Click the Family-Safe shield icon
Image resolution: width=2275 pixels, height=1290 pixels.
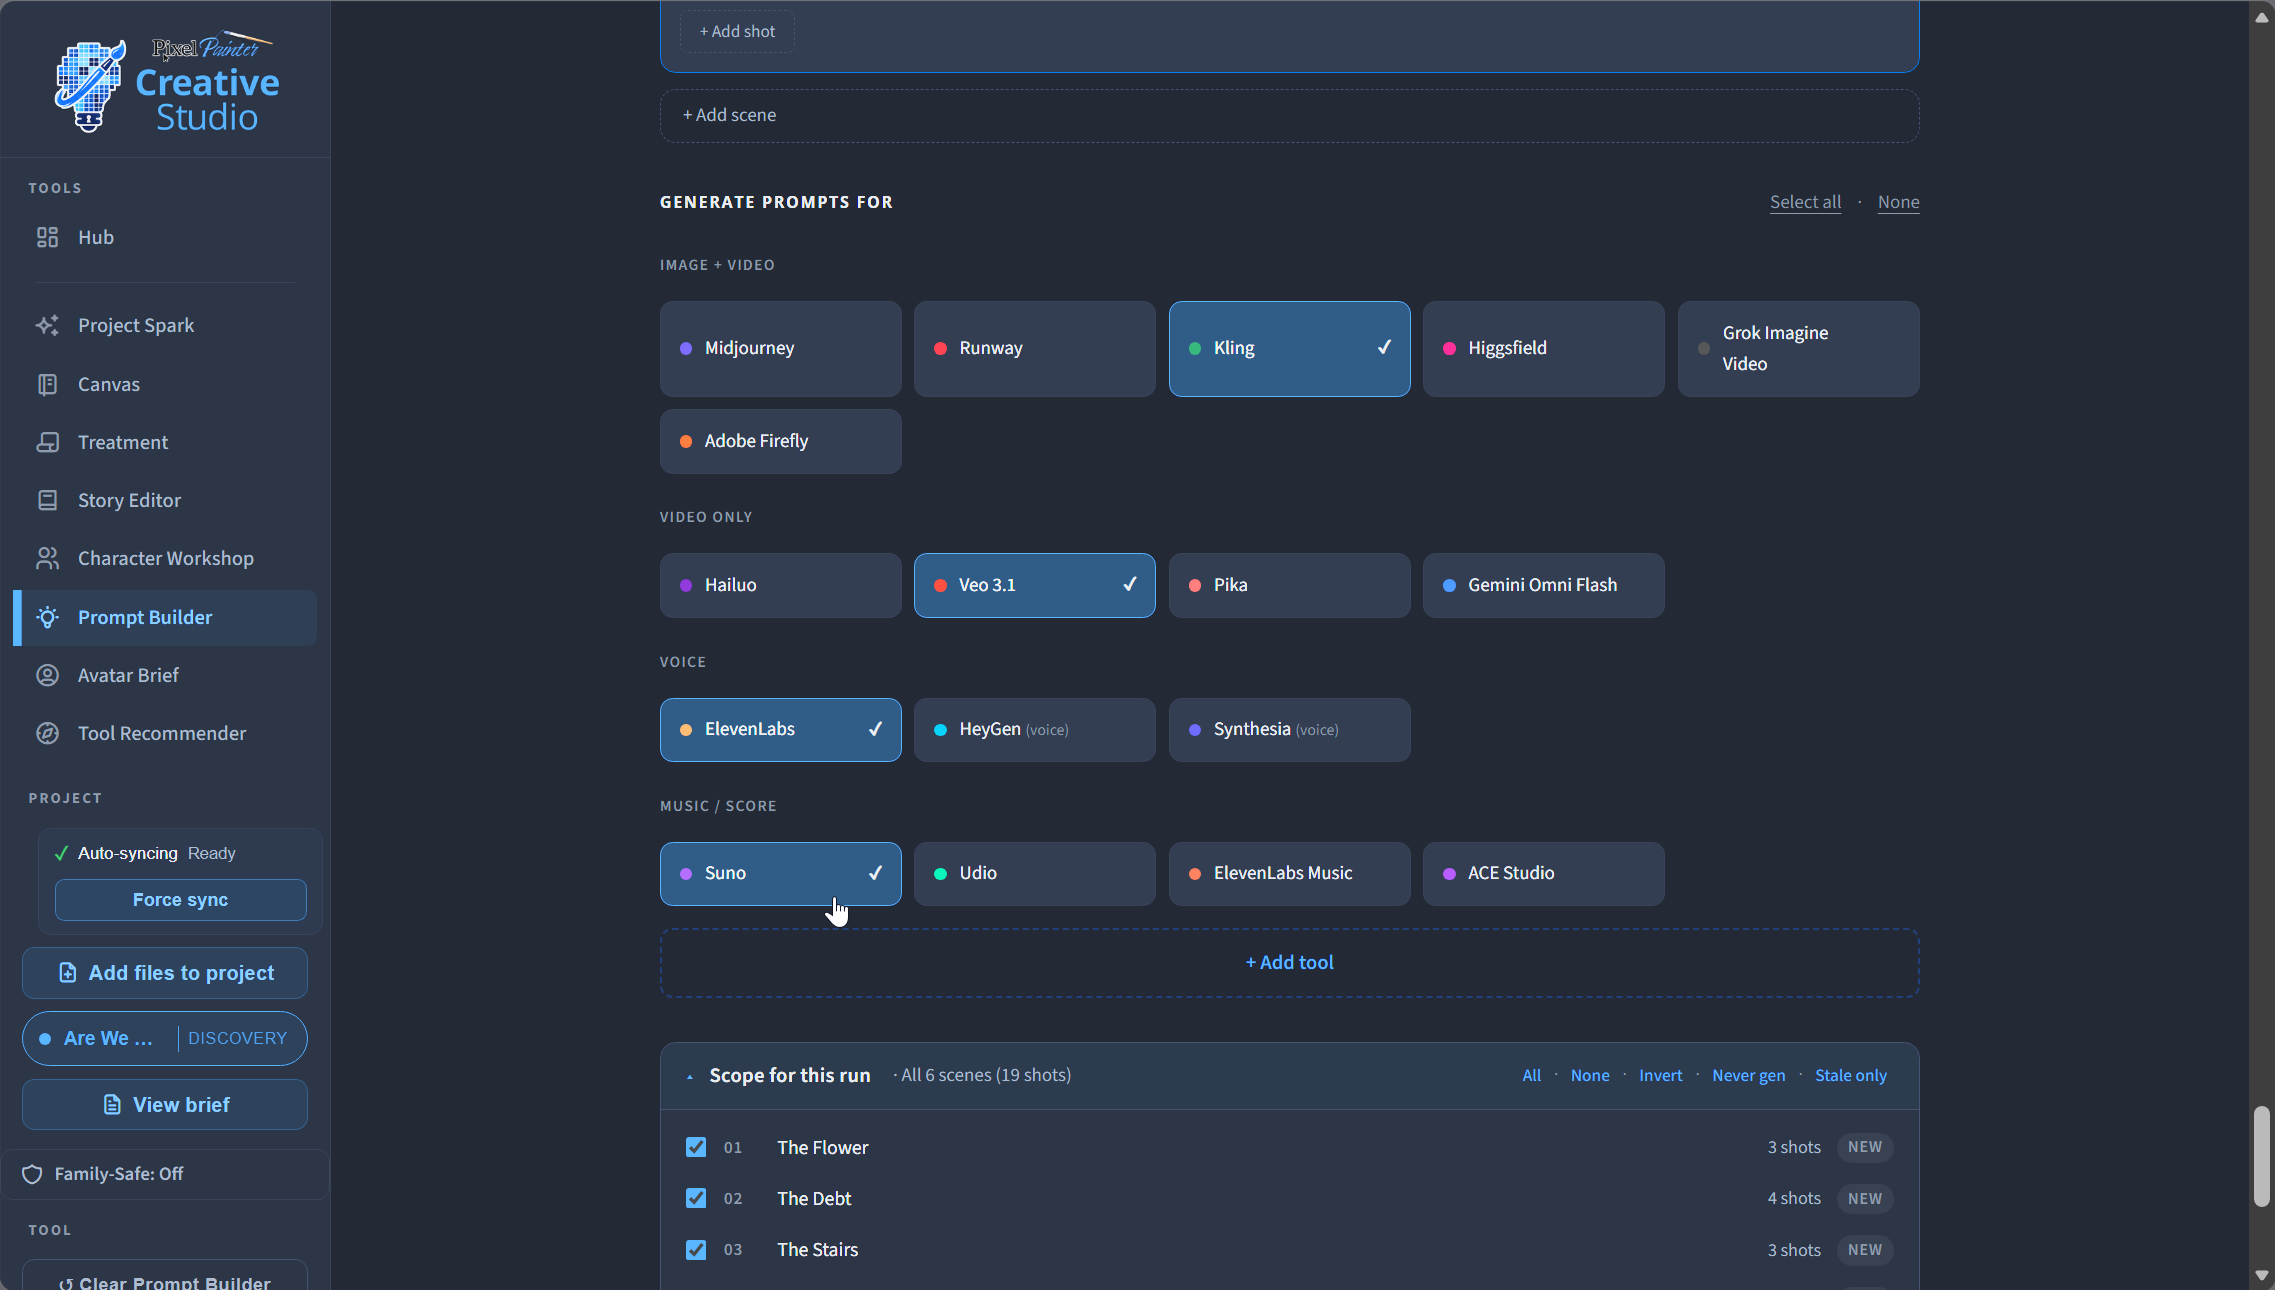click(x=32, y=1174)
